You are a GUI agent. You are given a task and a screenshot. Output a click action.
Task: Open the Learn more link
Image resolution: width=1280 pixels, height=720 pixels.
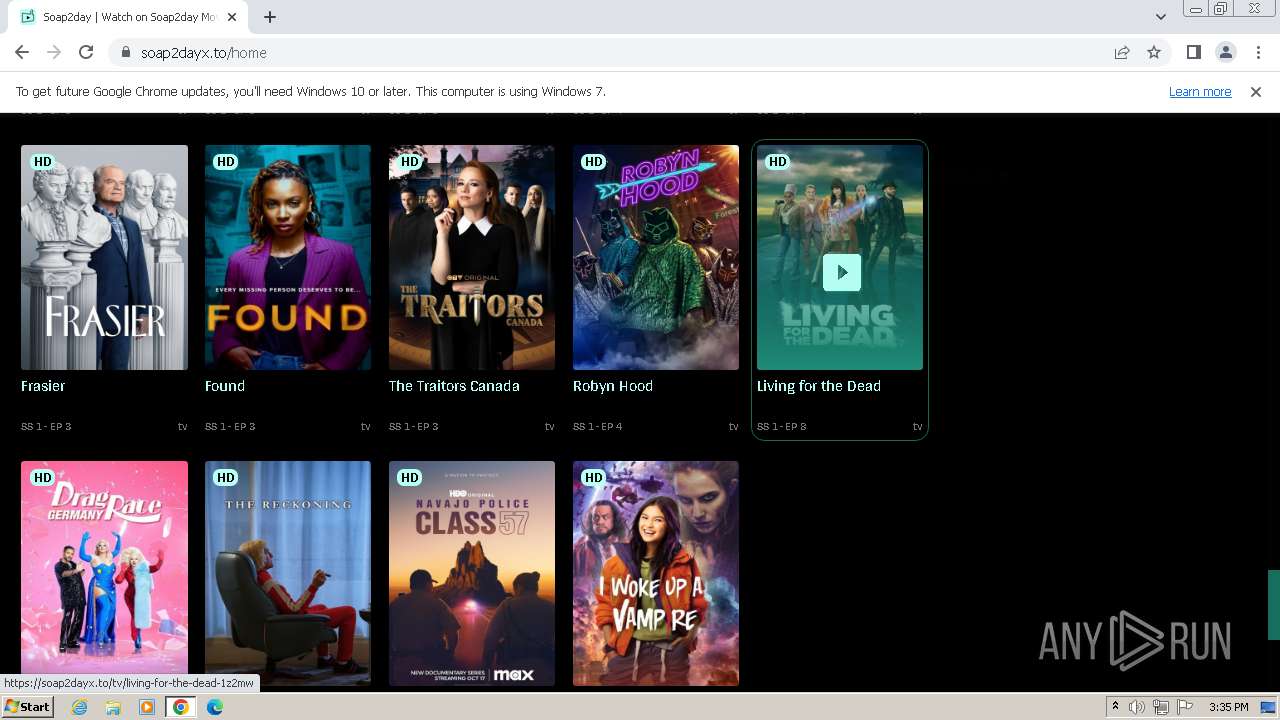click(1200, 91)
